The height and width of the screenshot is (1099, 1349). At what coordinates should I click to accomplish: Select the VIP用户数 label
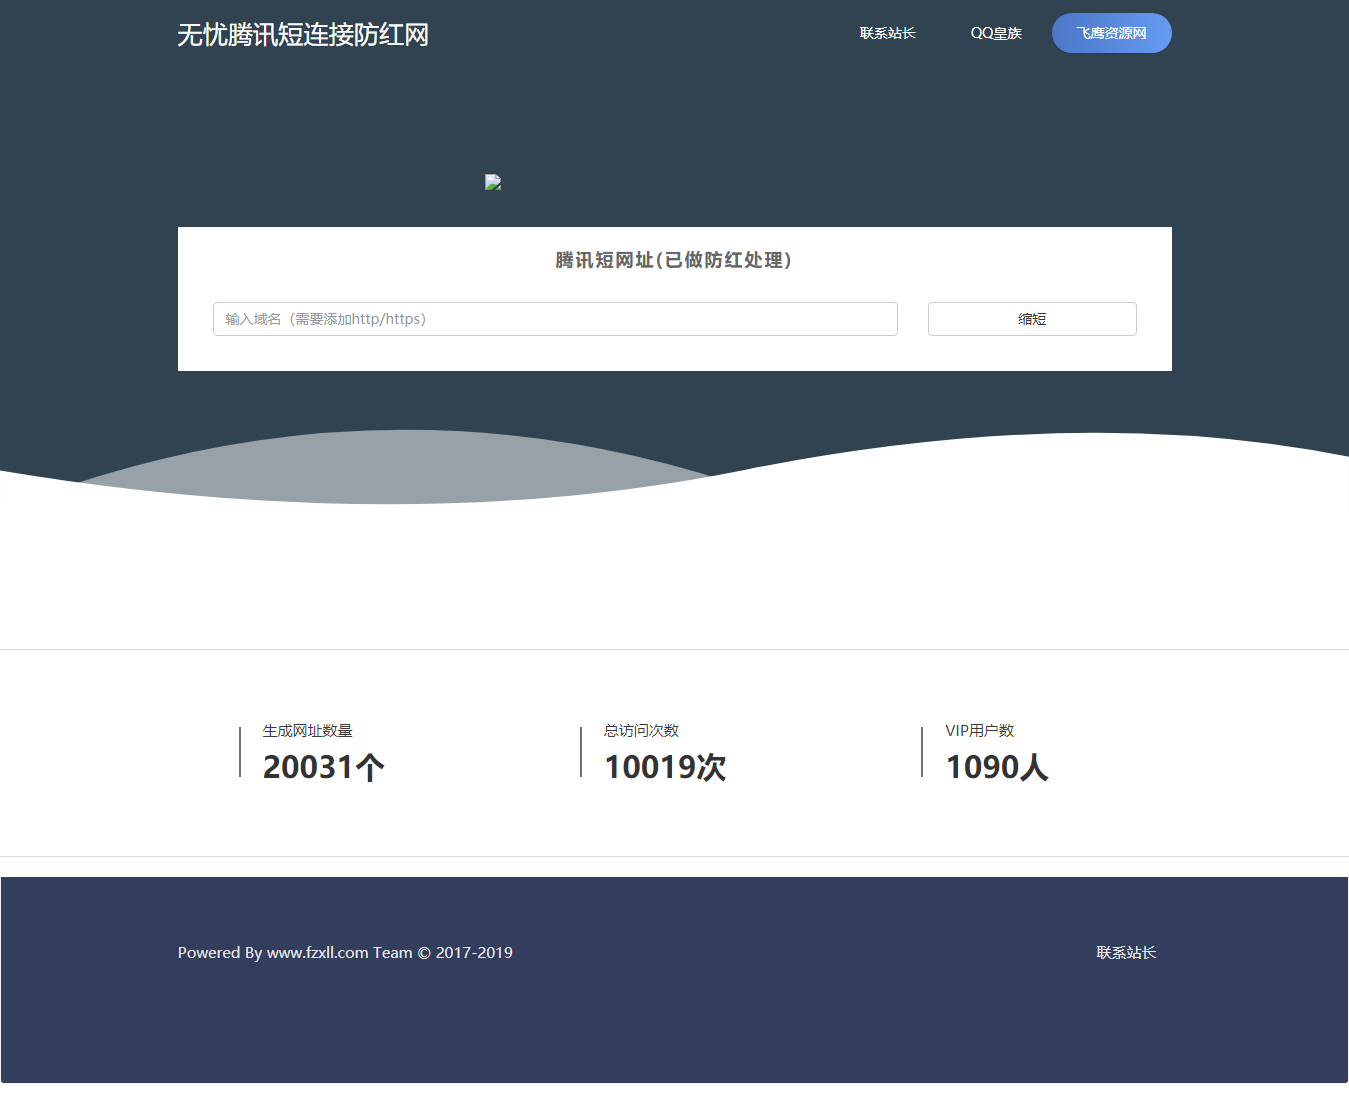[980, 731]
